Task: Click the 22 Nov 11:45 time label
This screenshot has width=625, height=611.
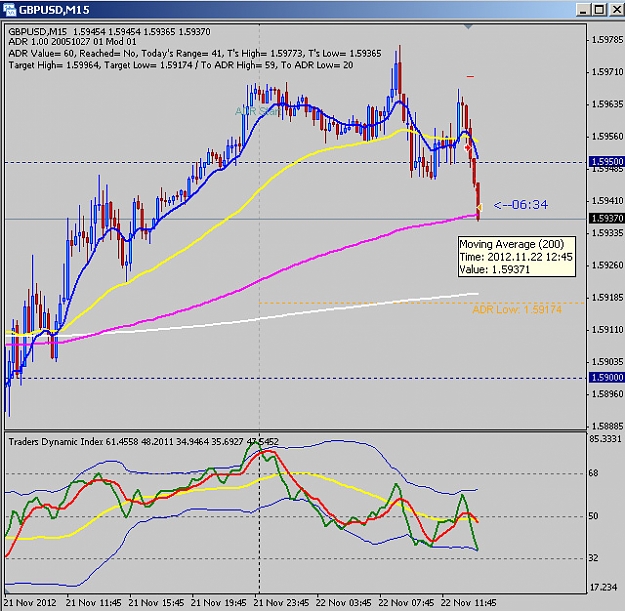Action: pos(469,602)
